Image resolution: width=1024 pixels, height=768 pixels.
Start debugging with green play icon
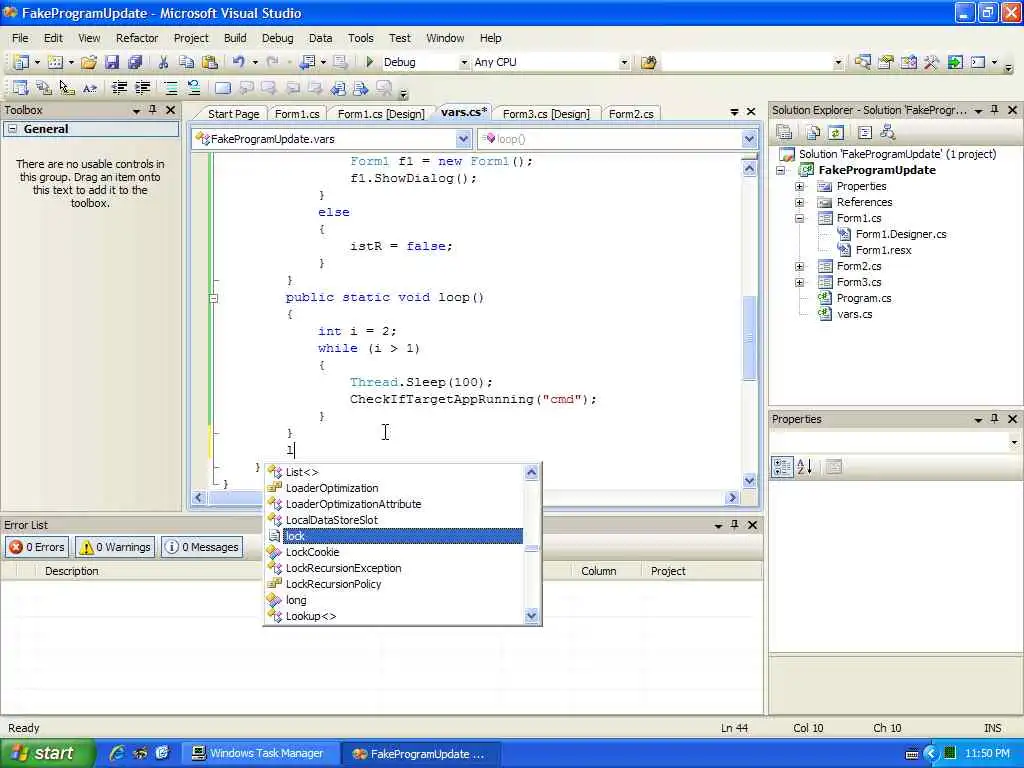click(x=370, y=62)
